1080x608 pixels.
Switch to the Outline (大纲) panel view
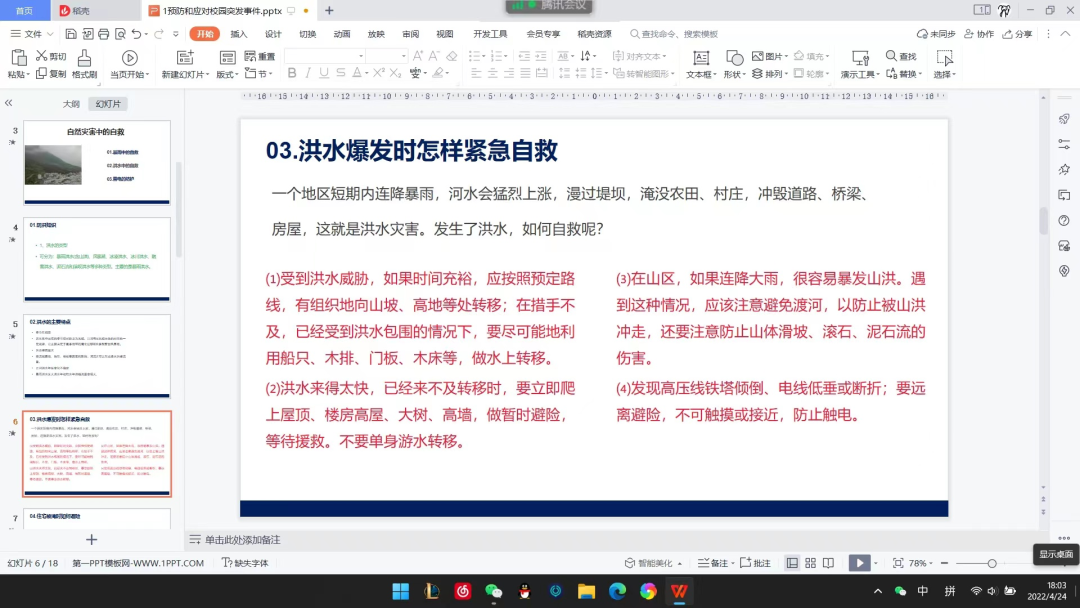coord(71,104)
